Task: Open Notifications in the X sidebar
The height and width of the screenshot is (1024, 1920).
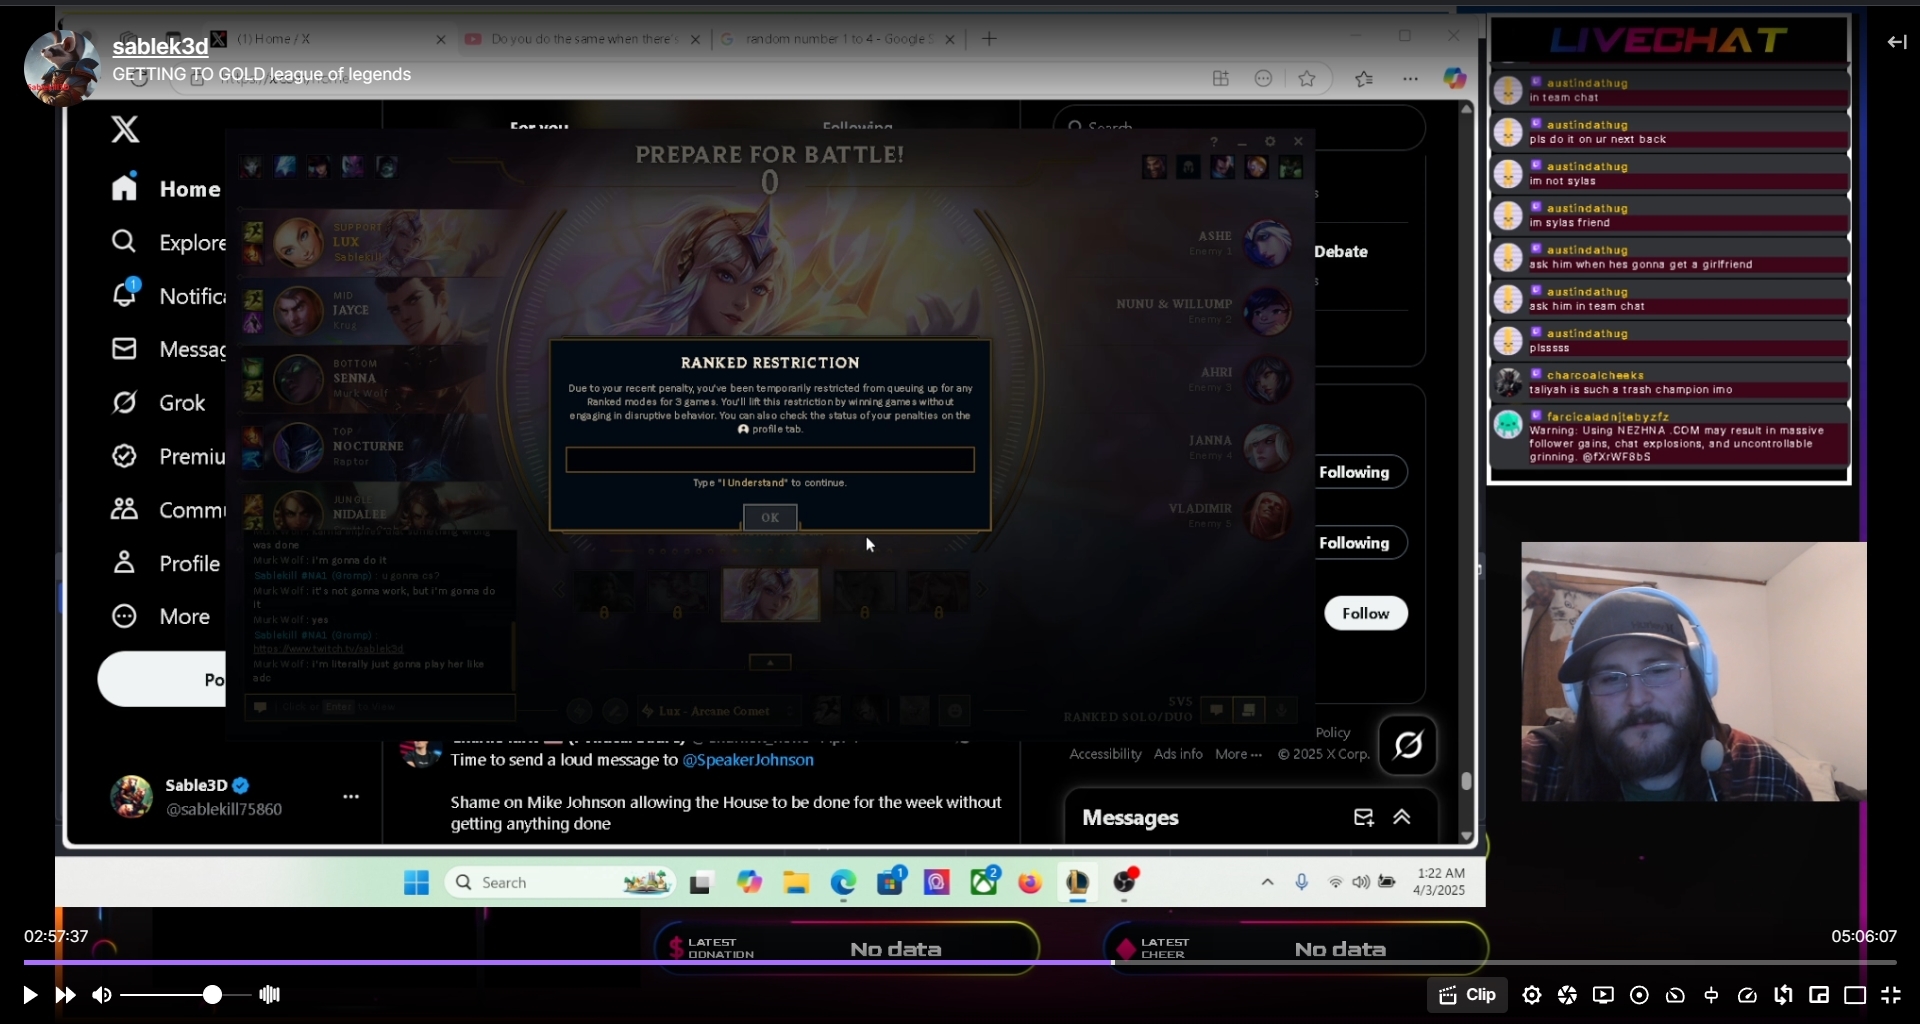Action: click(x=168, y=295)
